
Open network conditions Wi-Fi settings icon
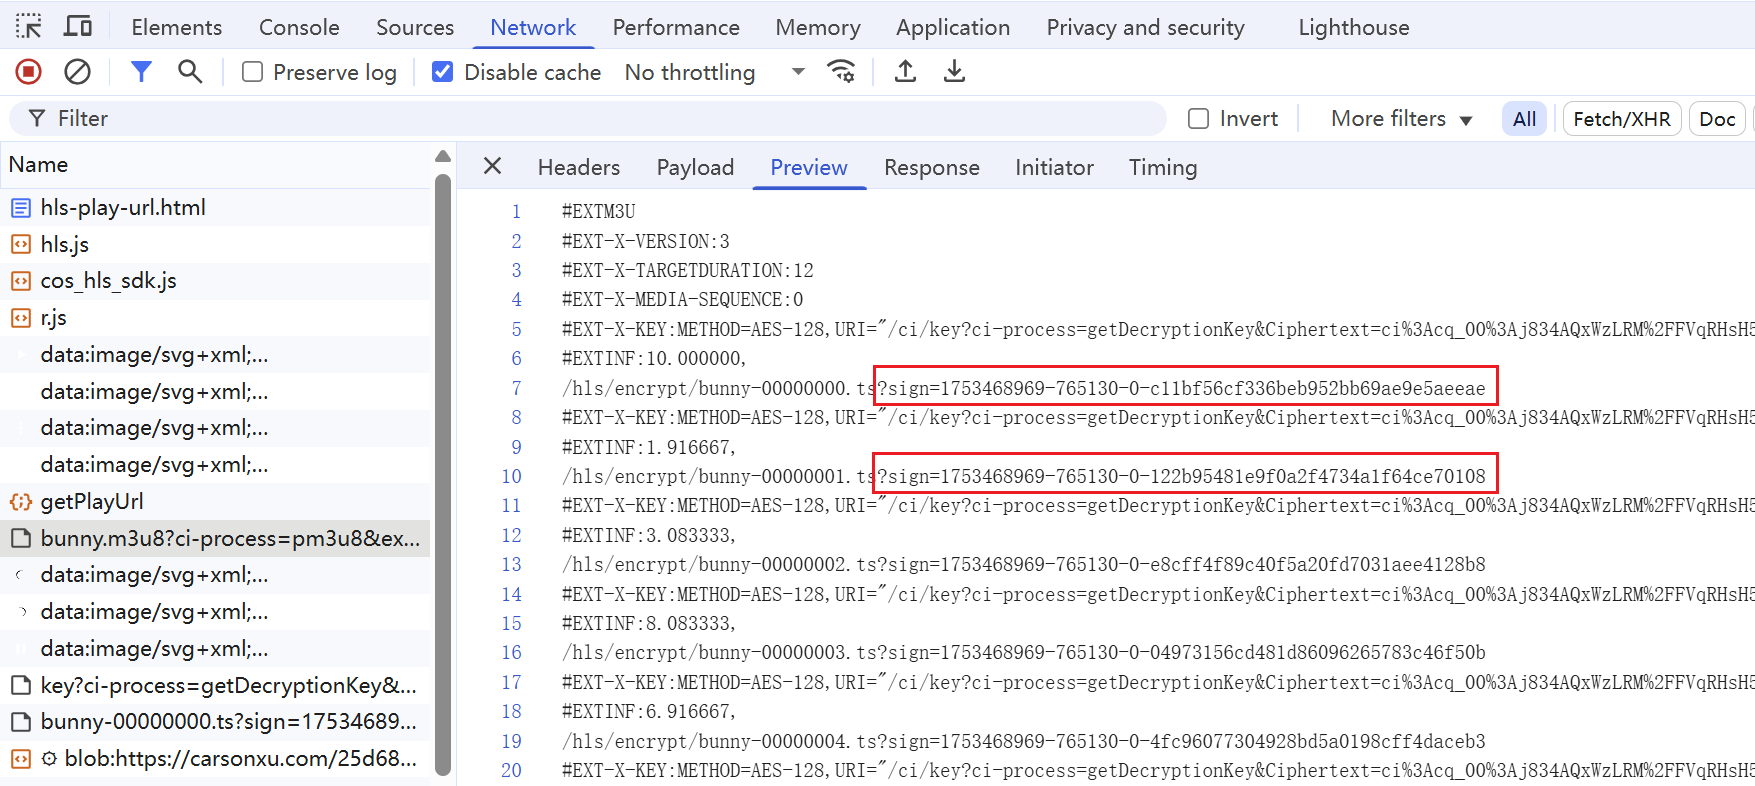click(x=841, y=72)
